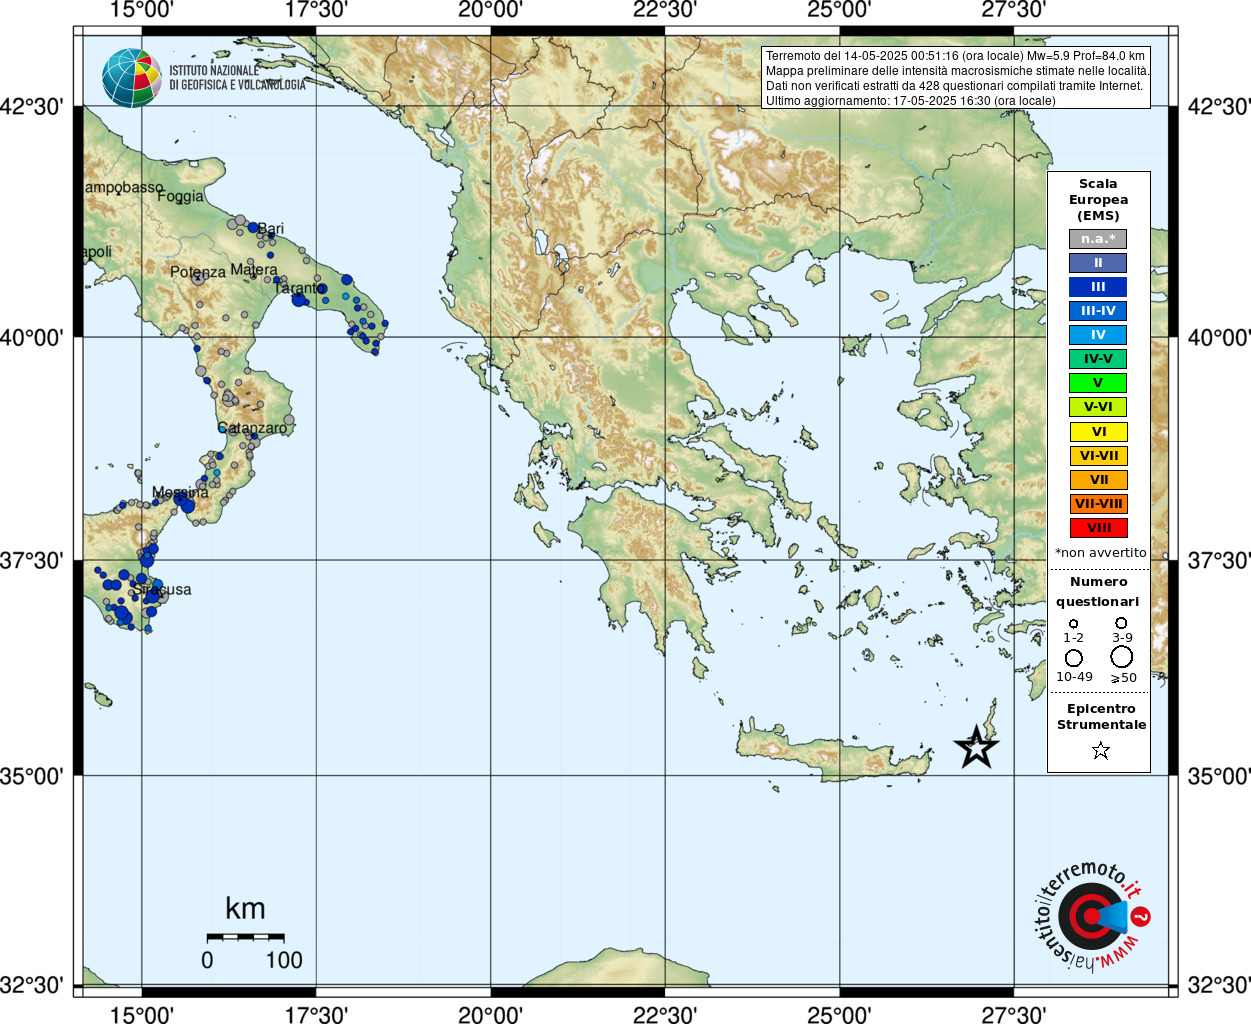Click the 1-2 questionnaire circle symbol
Viewport: 1251px width, 1024px height.
tap(1074, 624)
